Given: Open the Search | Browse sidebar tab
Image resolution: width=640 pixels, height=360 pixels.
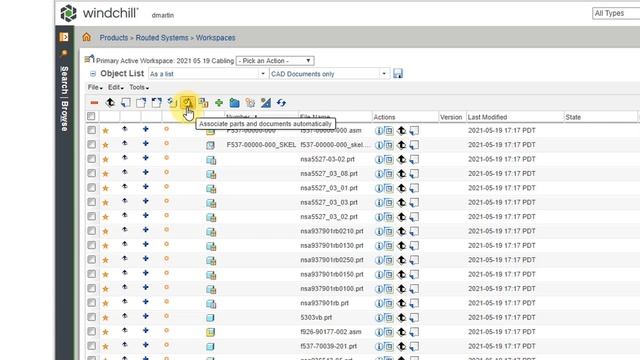Looking at the screenshot, I should (64, 98).
